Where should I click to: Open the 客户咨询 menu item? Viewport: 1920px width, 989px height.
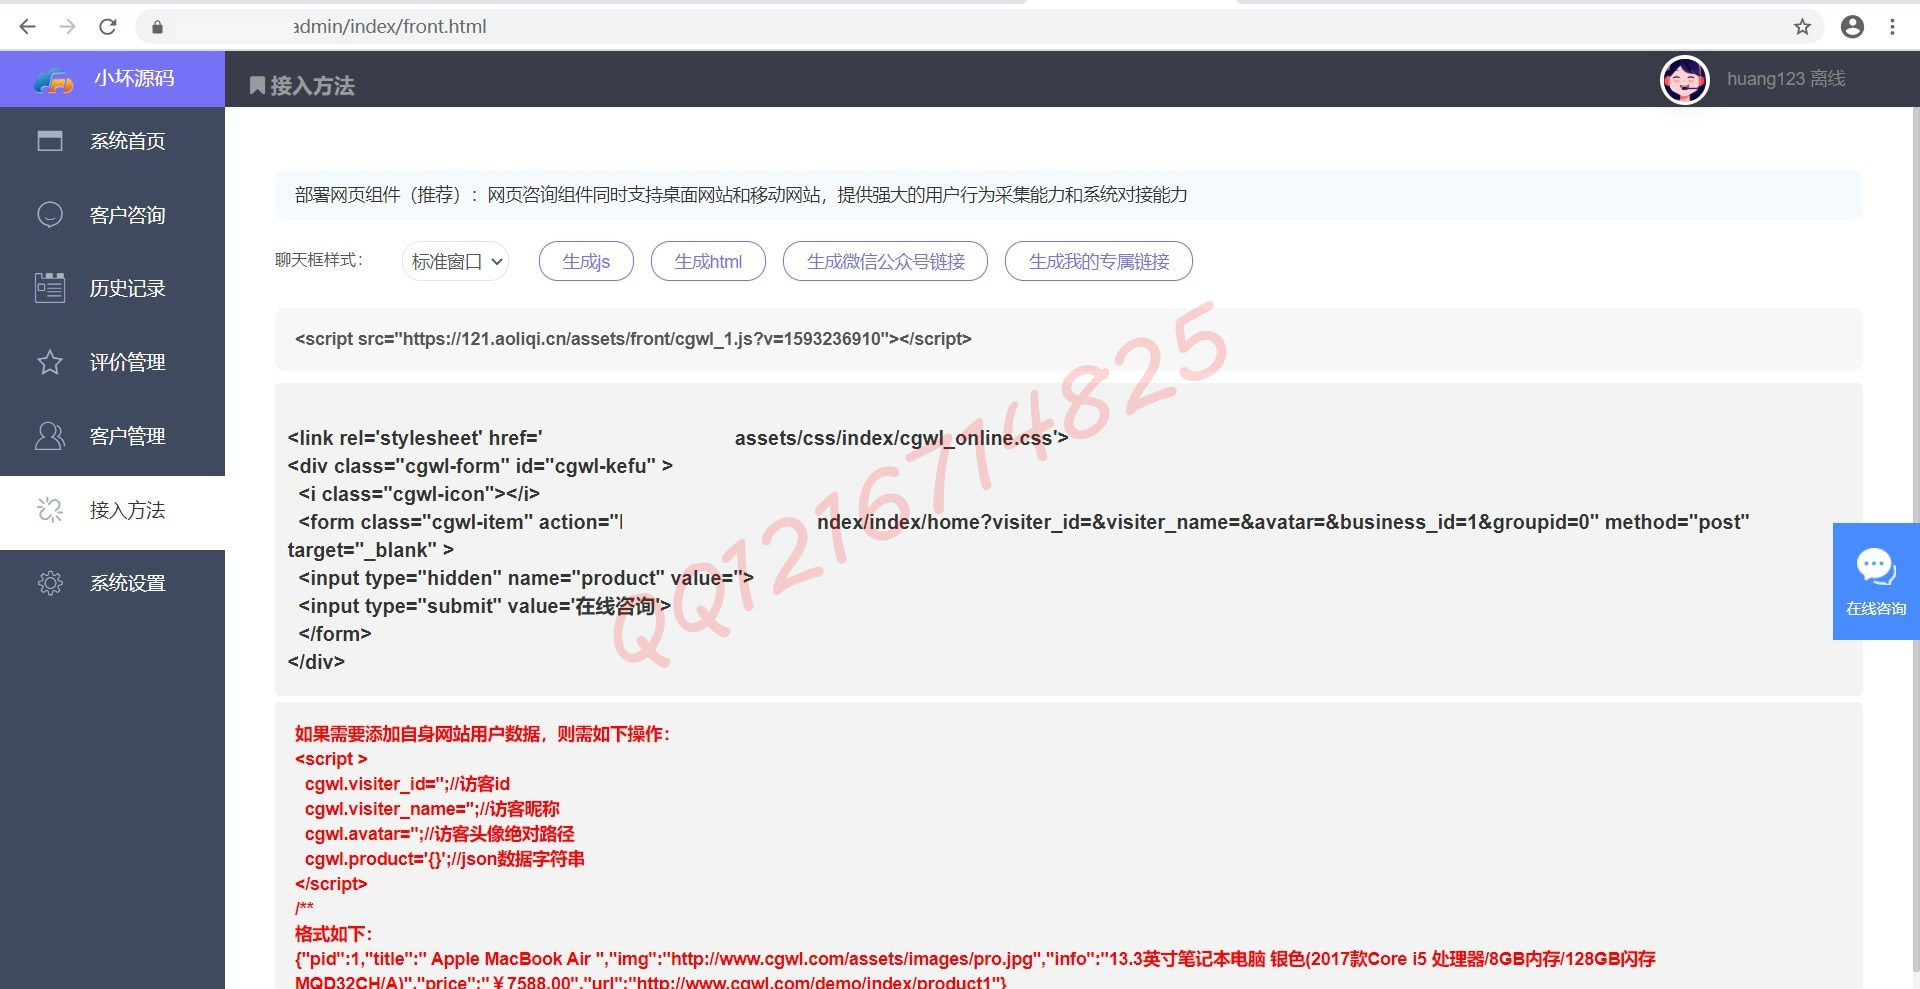pos(112,214)
